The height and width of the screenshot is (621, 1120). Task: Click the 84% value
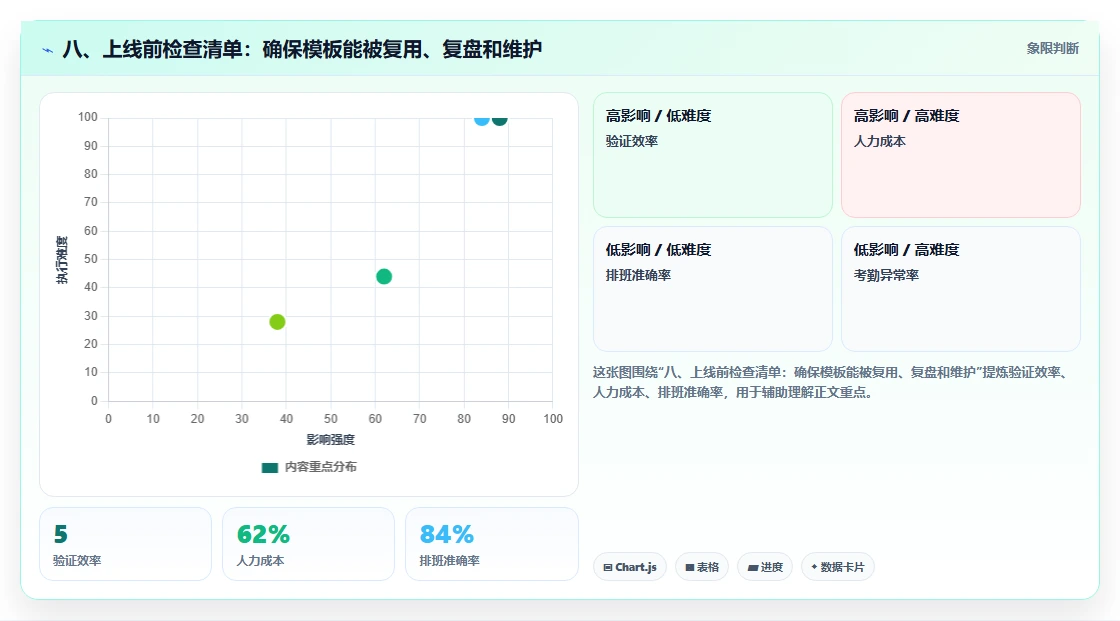coord(446,534)
